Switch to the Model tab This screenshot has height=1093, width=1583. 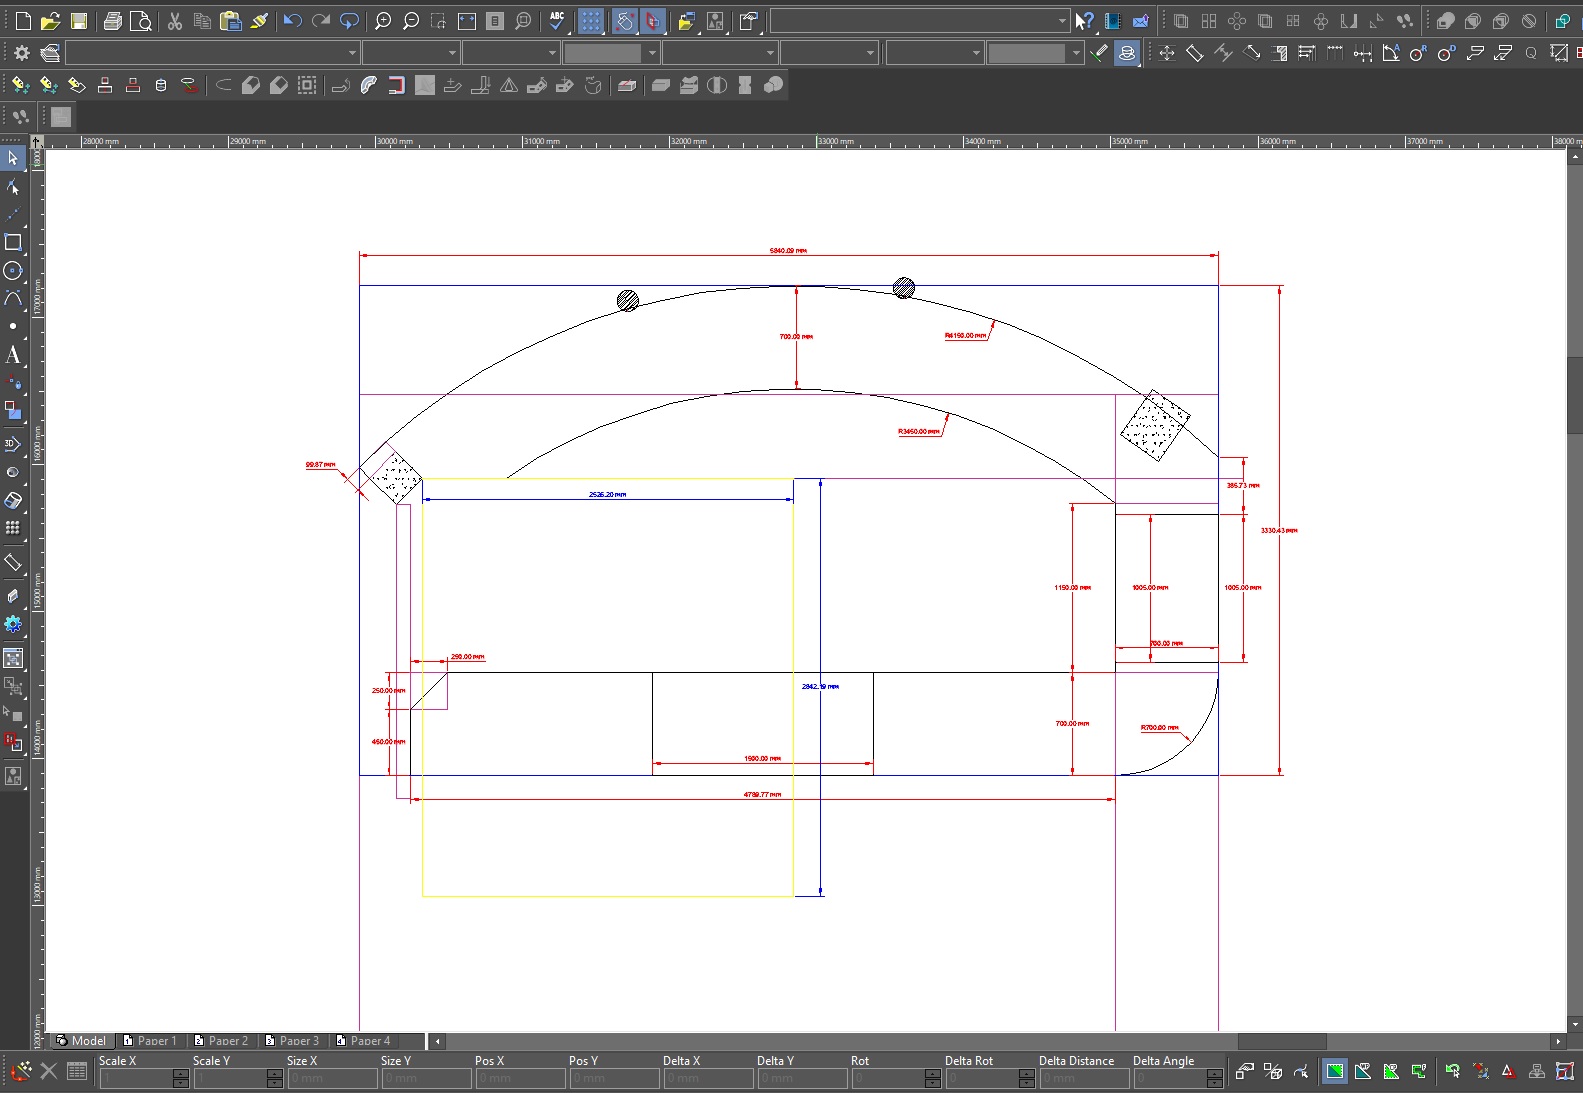[x=82, y=1040]
